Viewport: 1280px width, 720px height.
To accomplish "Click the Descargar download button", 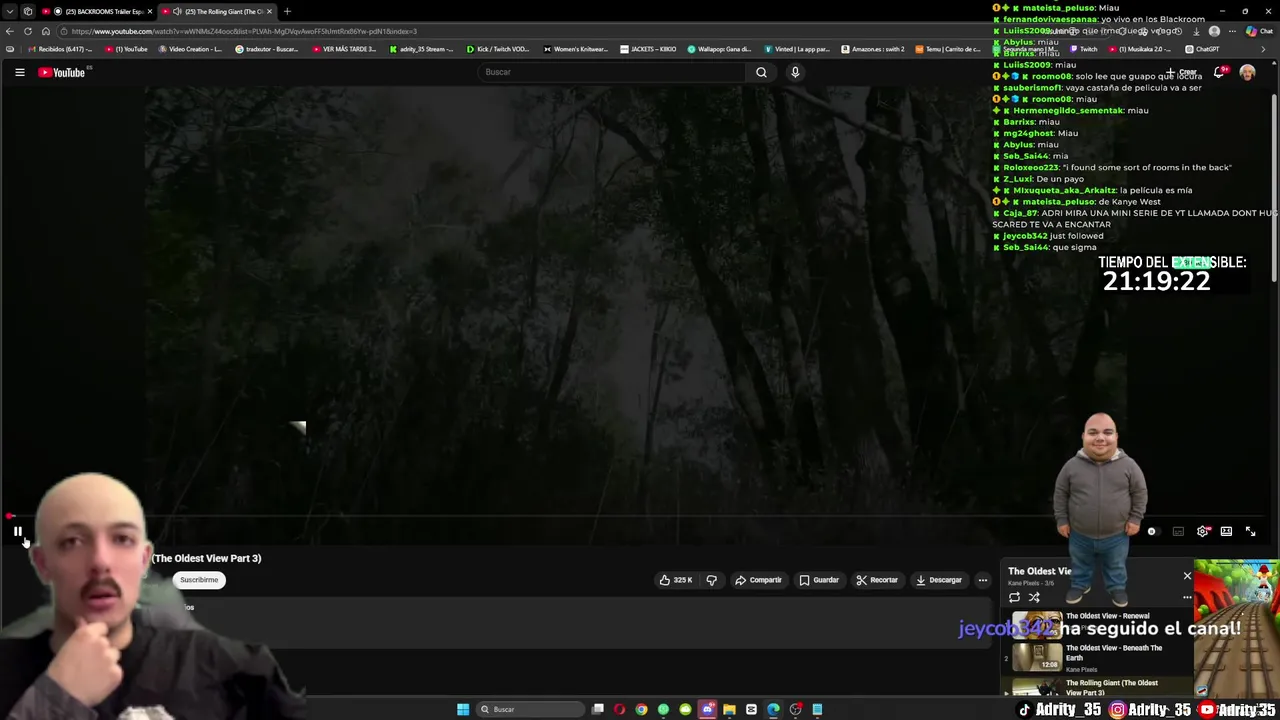I will 938,580.
